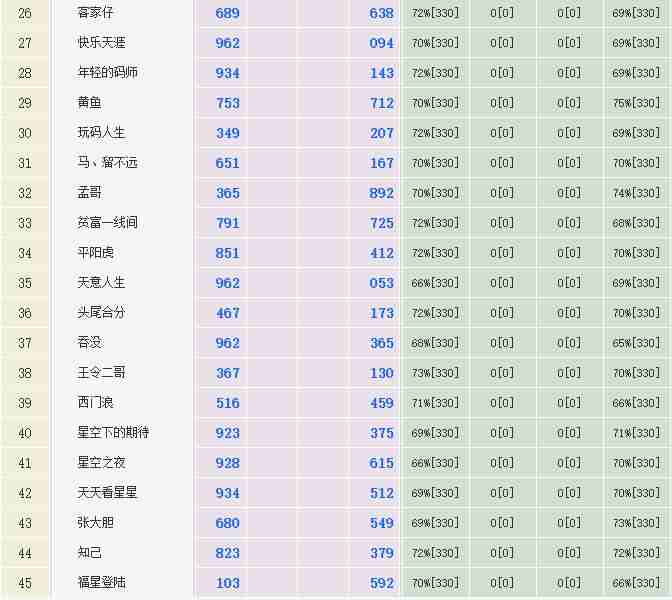
Task: Open the 孟哥 row entry
Action: tap(89, 193)
